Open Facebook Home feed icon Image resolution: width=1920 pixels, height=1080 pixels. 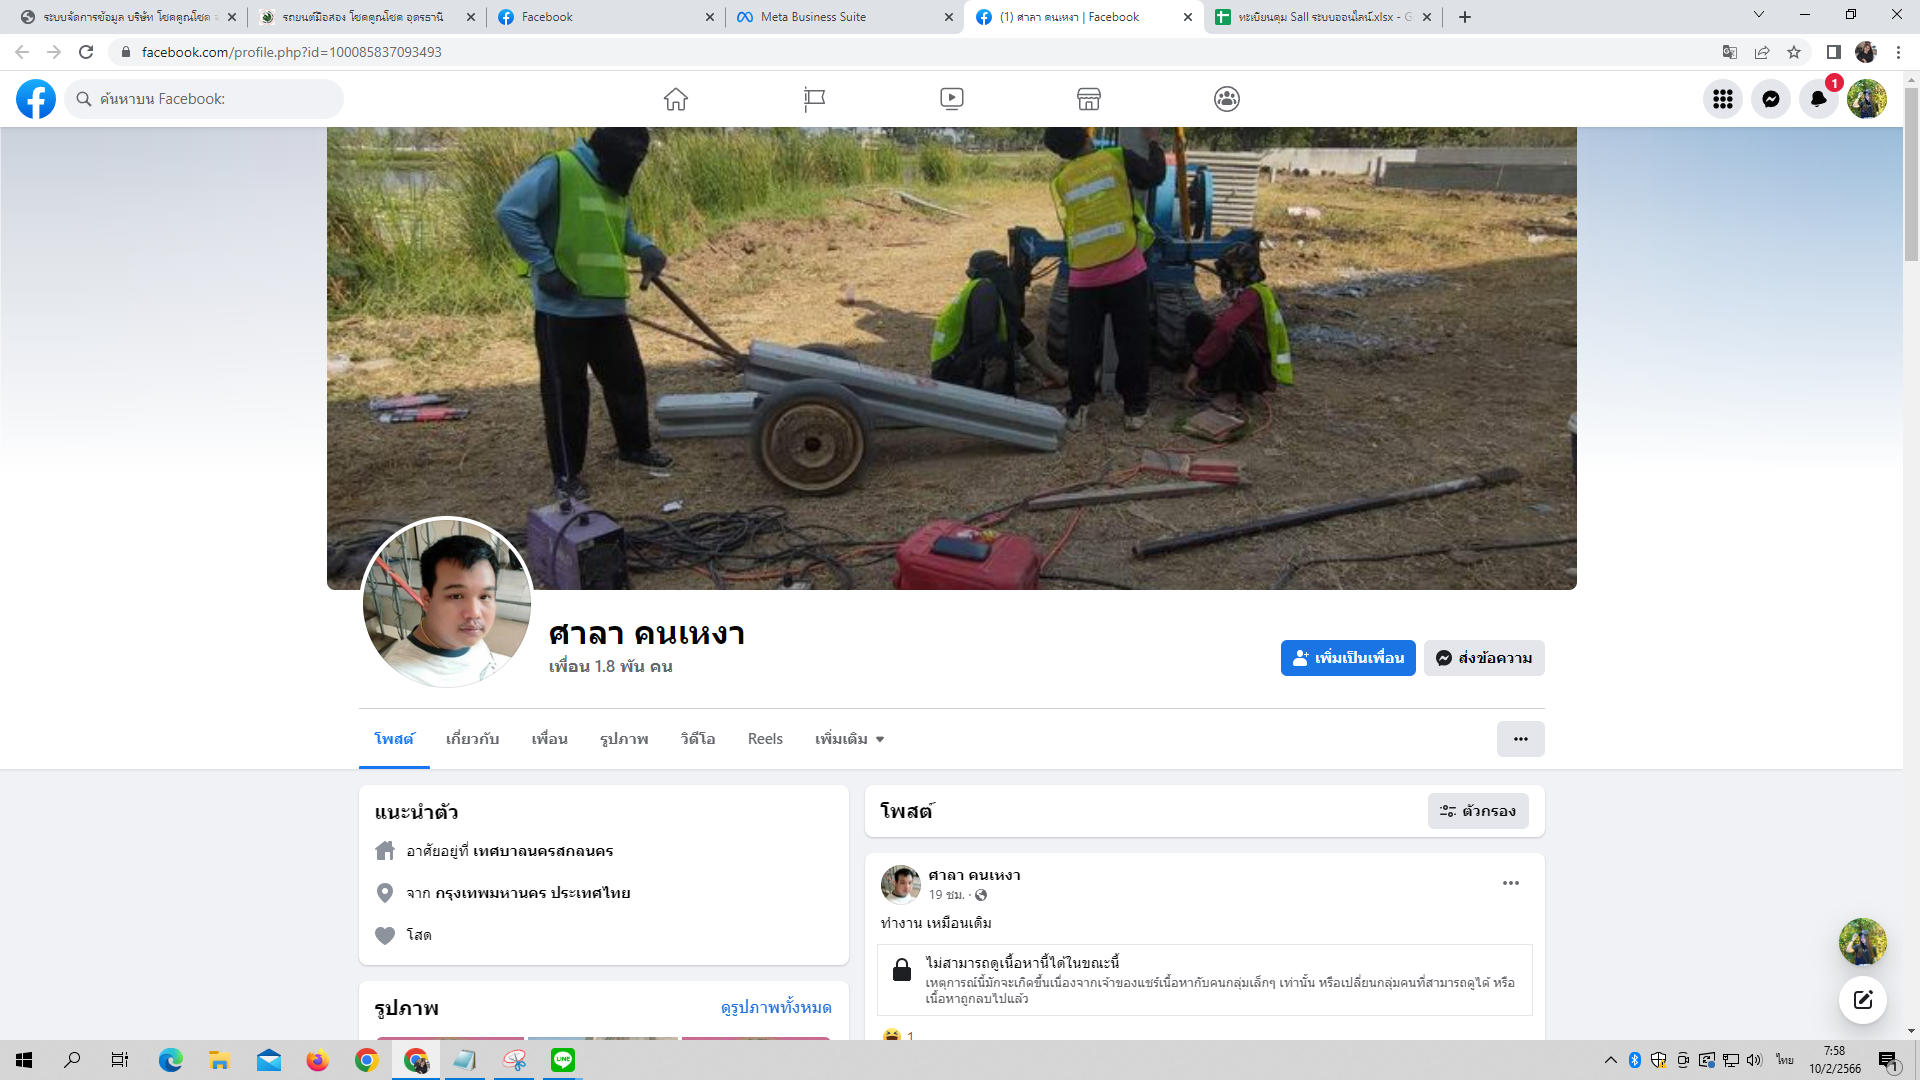676,99
